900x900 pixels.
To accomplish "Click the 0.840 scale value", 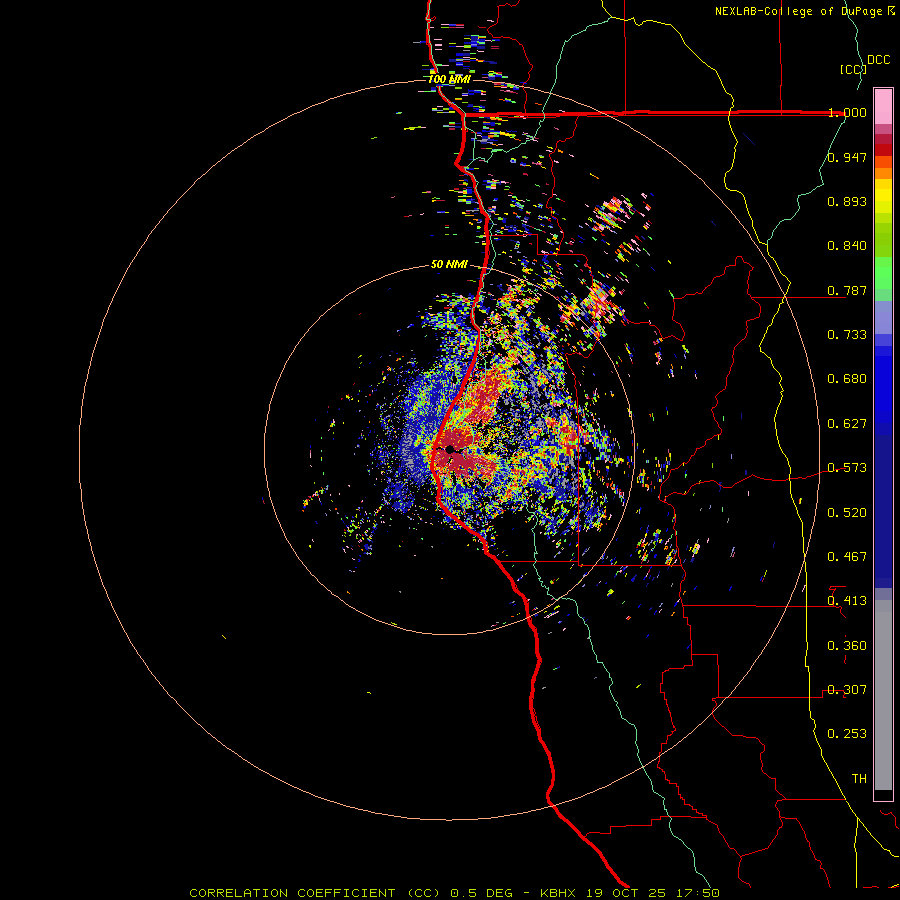I will pos(847,246).
